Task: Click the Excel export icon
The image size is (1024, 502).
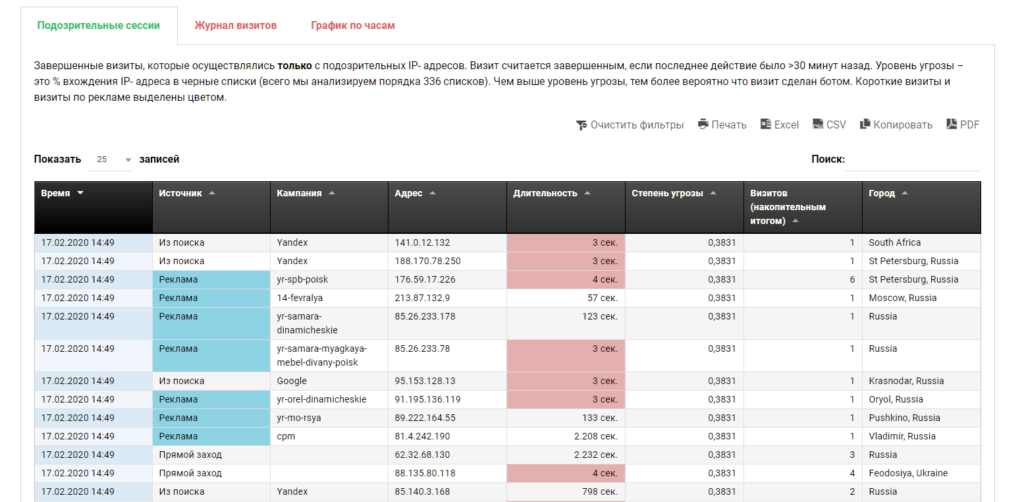Action: tap(766, 125)
